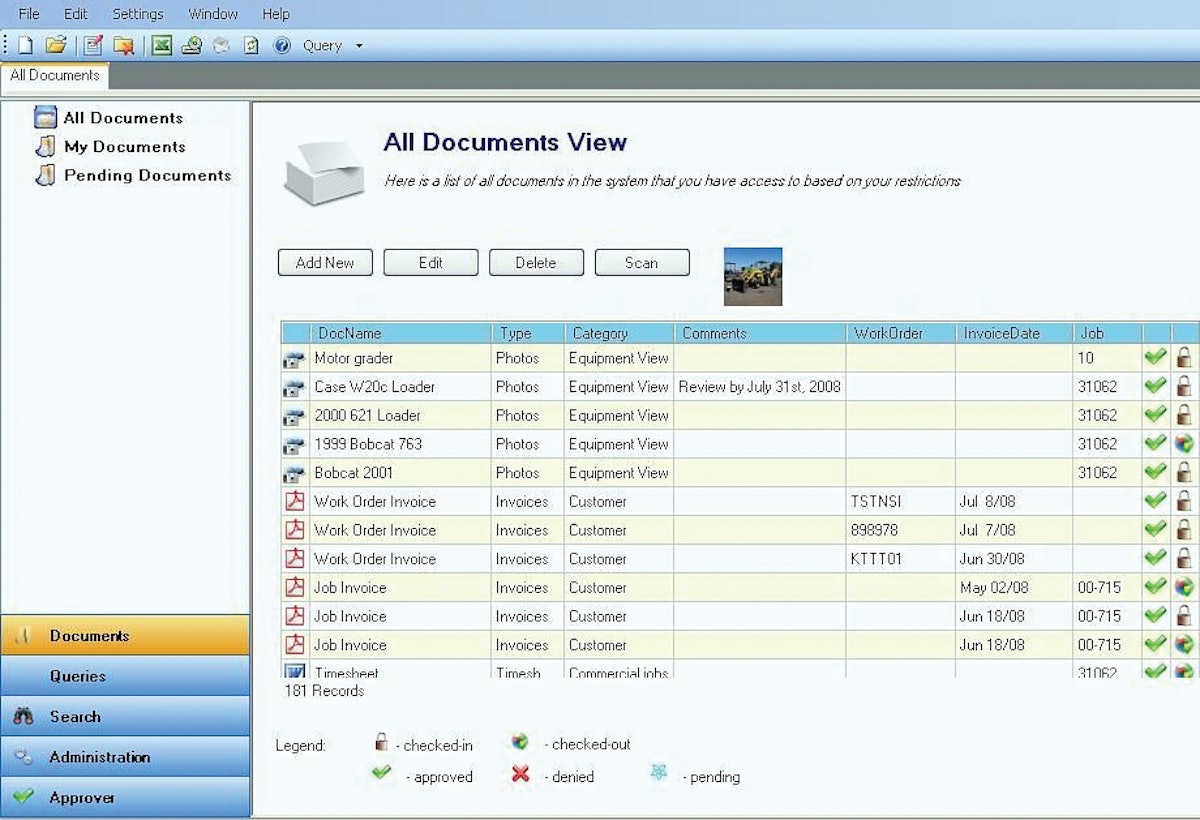Screen dimensions: 1200x820
Task: Switch to the All Documents tab
Action: tap(55, 75)
